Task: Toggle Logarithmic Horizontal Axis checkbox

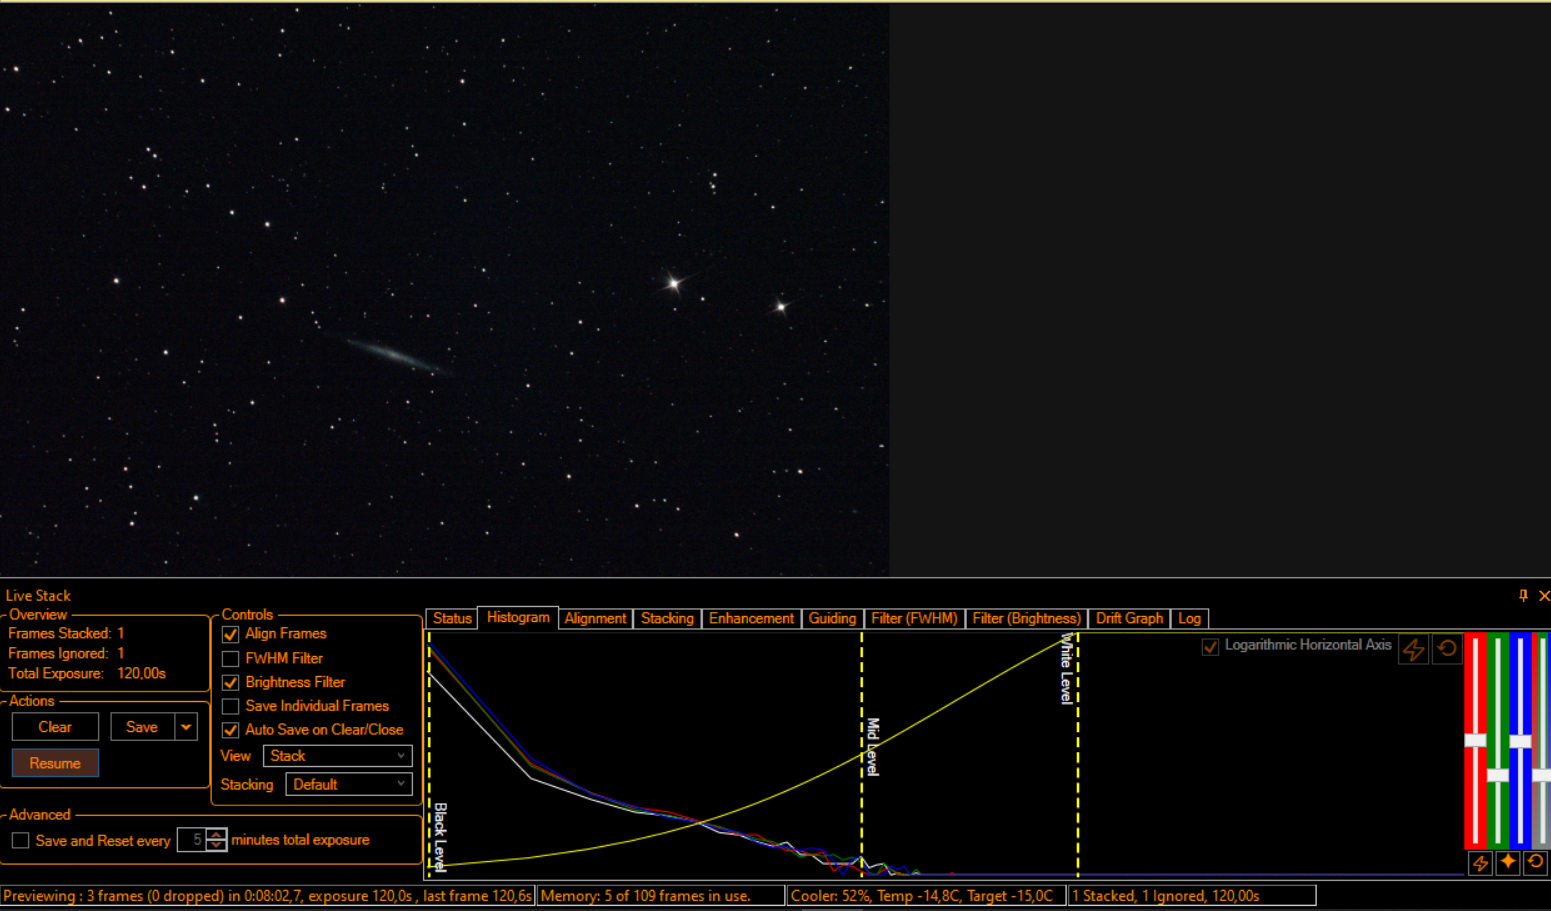Action: [x=1210, y=646]
